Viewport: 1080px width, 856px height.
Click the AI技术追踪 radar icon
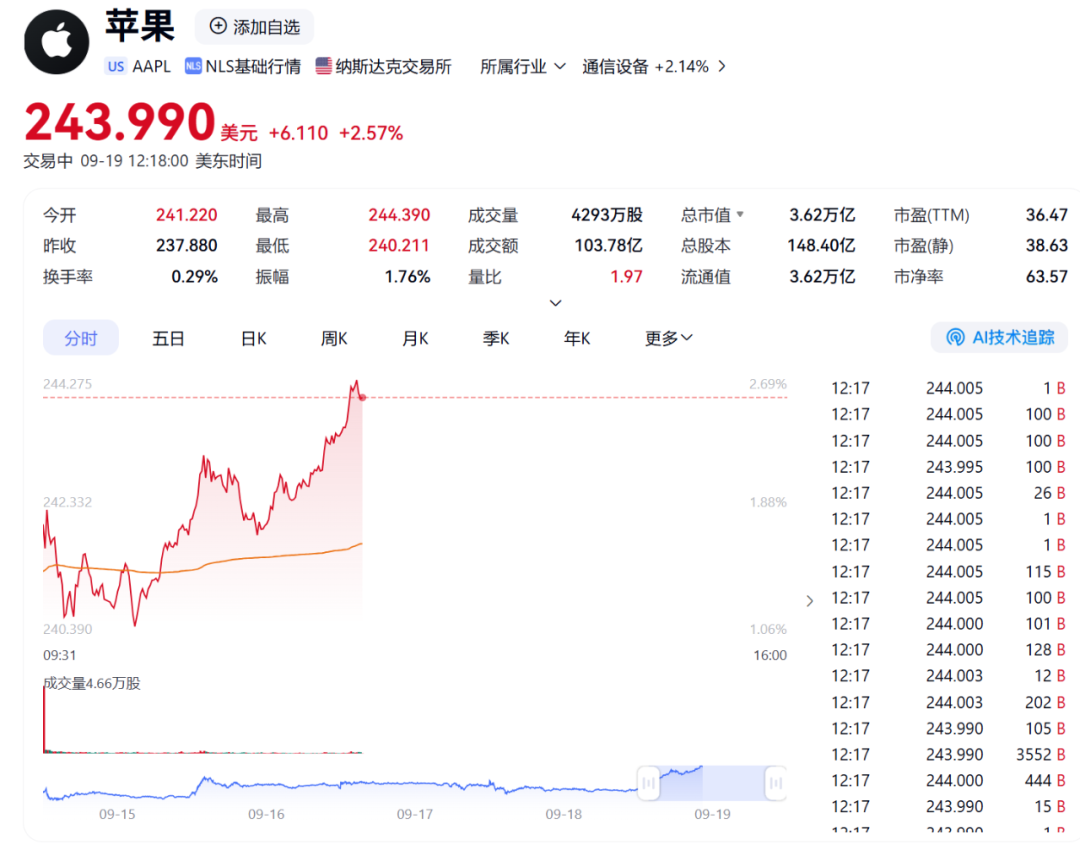pyautogui.click(x=955, y=338)
